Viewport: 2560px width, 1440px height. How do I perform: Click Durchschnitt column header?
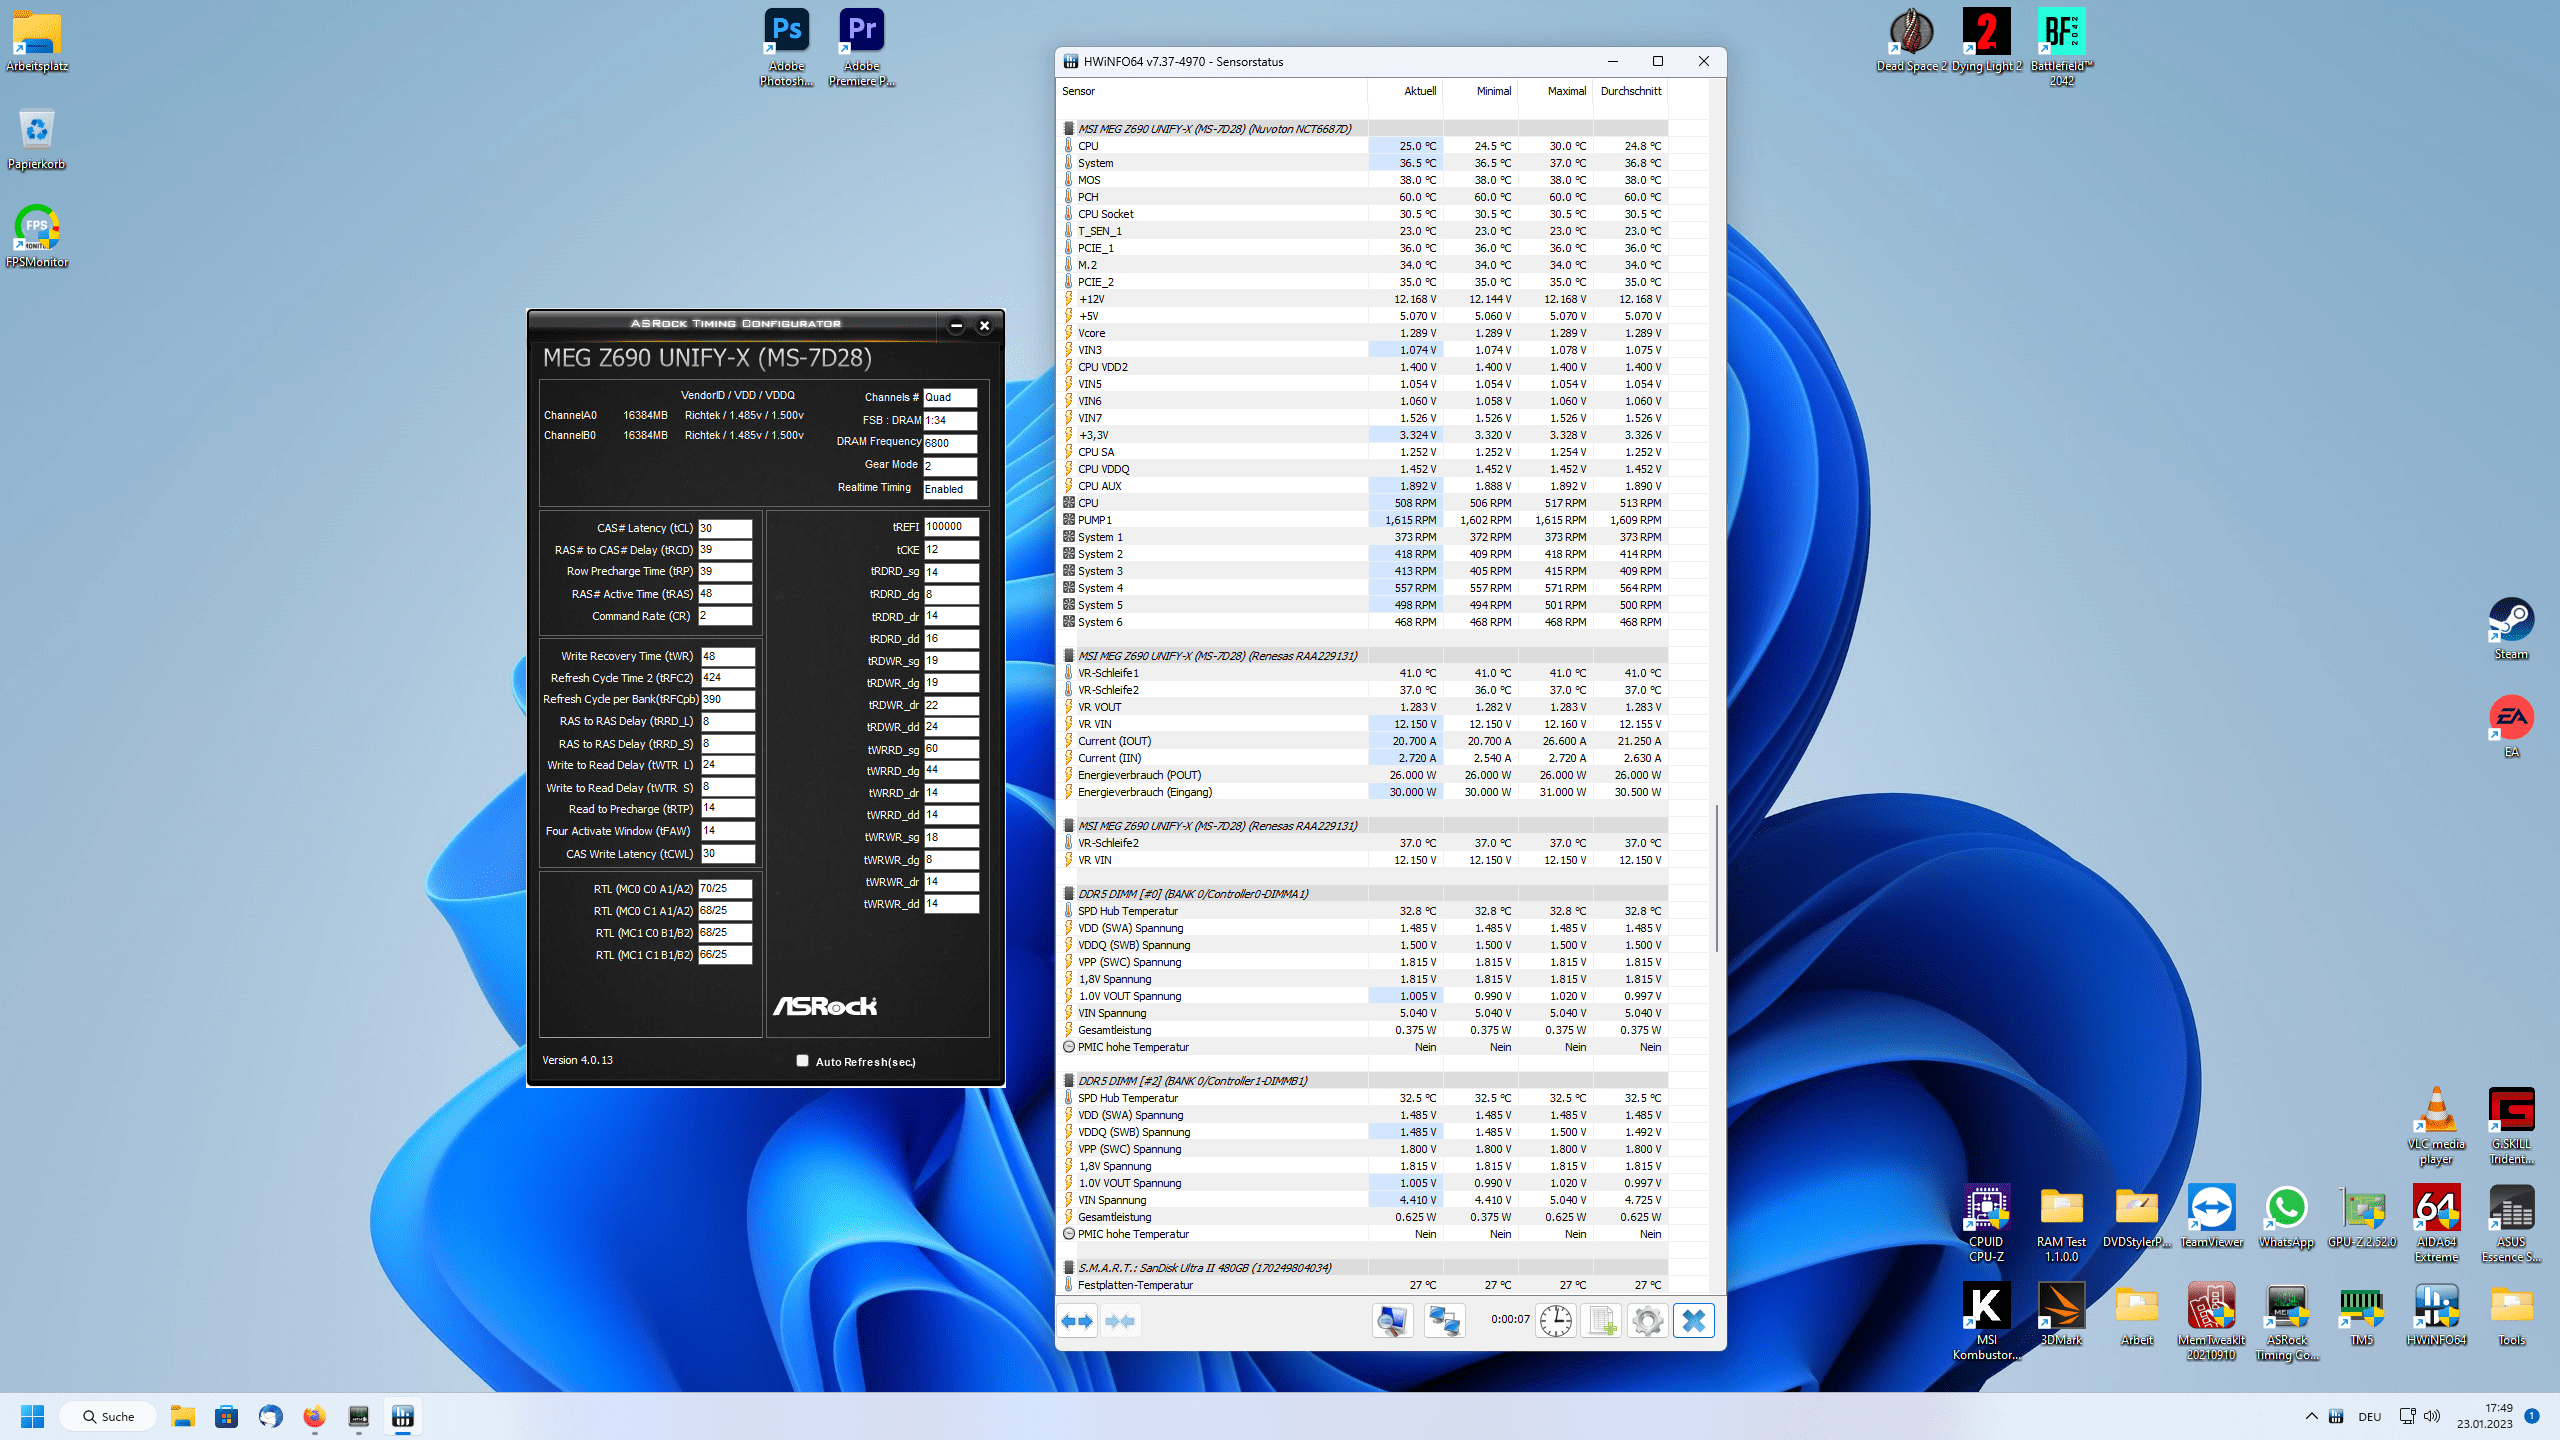[x=1630, y=91]
